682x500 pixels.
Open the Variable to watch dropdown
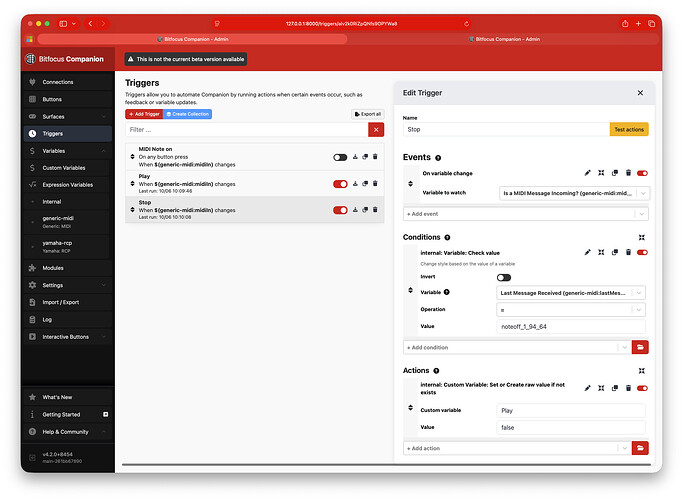coord(574,193)
